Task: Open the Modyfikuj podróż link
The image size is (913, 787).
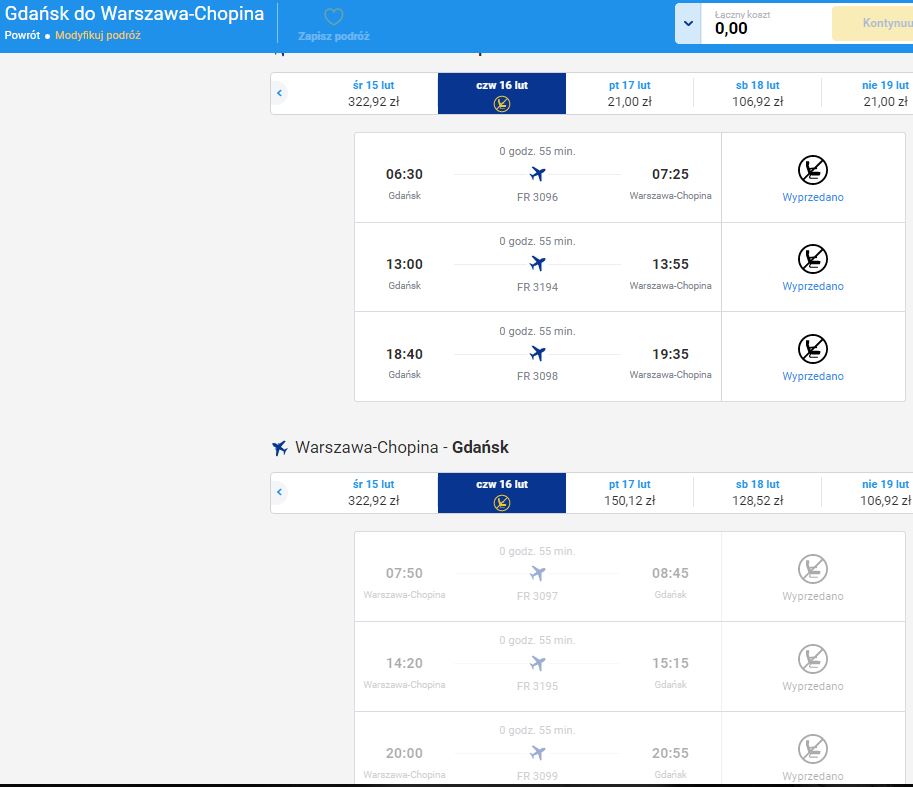Action: 98,35
